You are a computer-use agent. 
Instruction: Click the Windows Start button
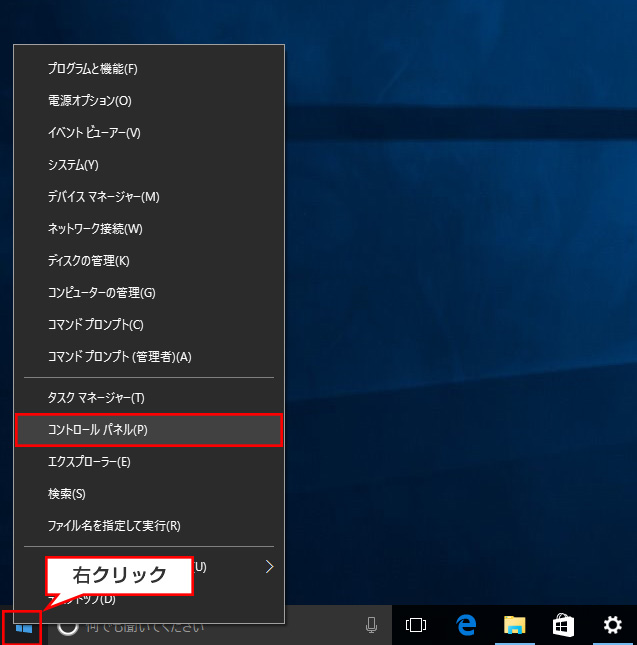tap(22, 626)
